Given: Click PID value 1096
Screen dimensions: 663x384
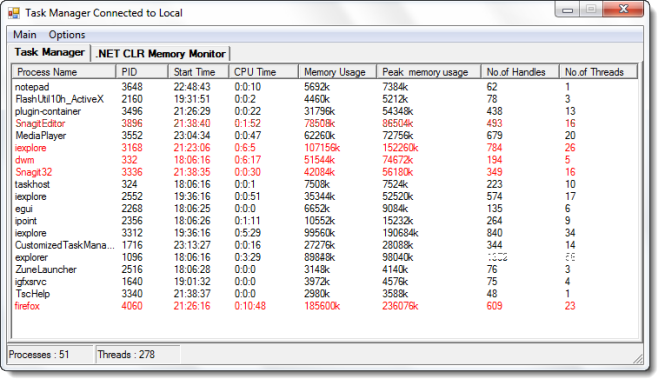Looking at the screenshot, I should click(x=132, y=258).
